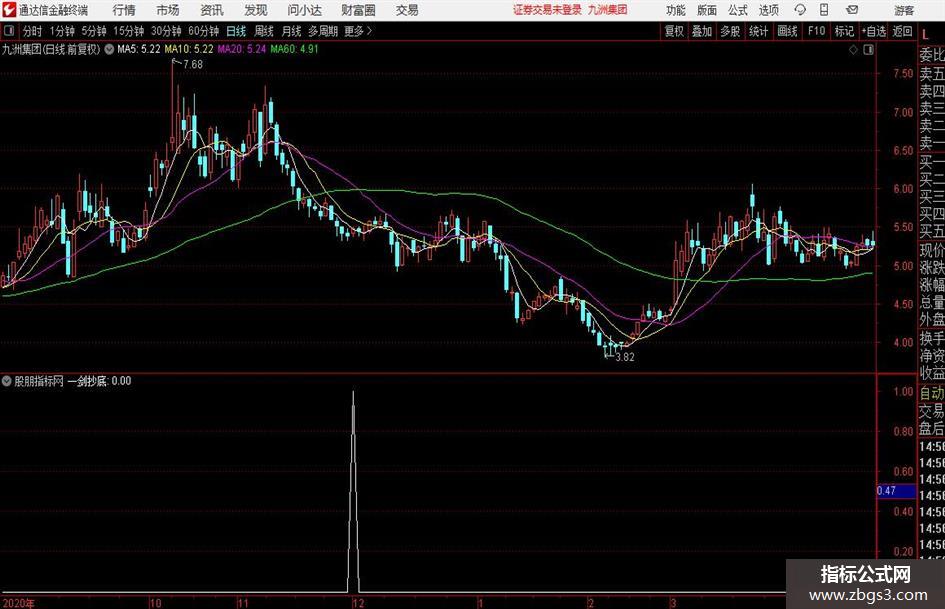This screenshot has height=609, width=945.
Task: Click the MA20: 5.24 indicator value
Action: click(242, 49)
